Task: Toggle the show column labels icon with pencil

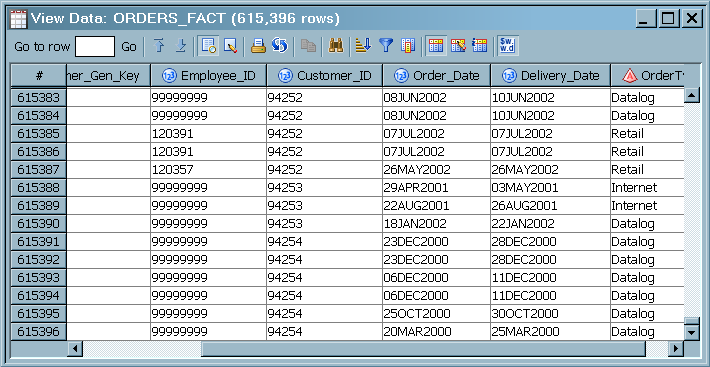Action: [x=458, y=46]
